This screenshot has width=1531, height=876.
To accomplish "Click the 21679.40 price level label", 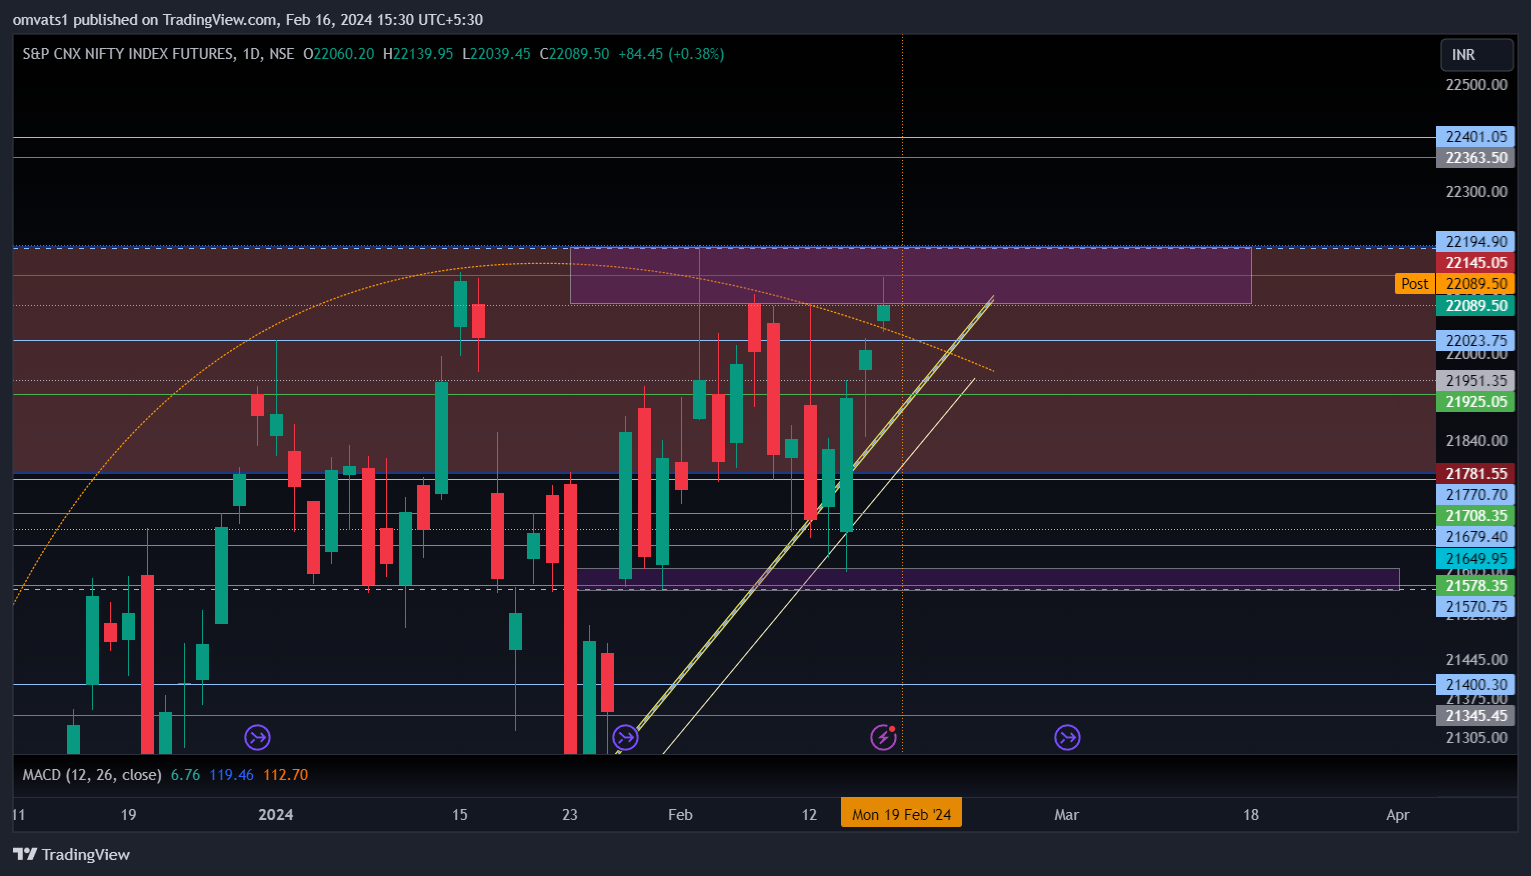I will pyautogui.click(x=1475, y=537).
